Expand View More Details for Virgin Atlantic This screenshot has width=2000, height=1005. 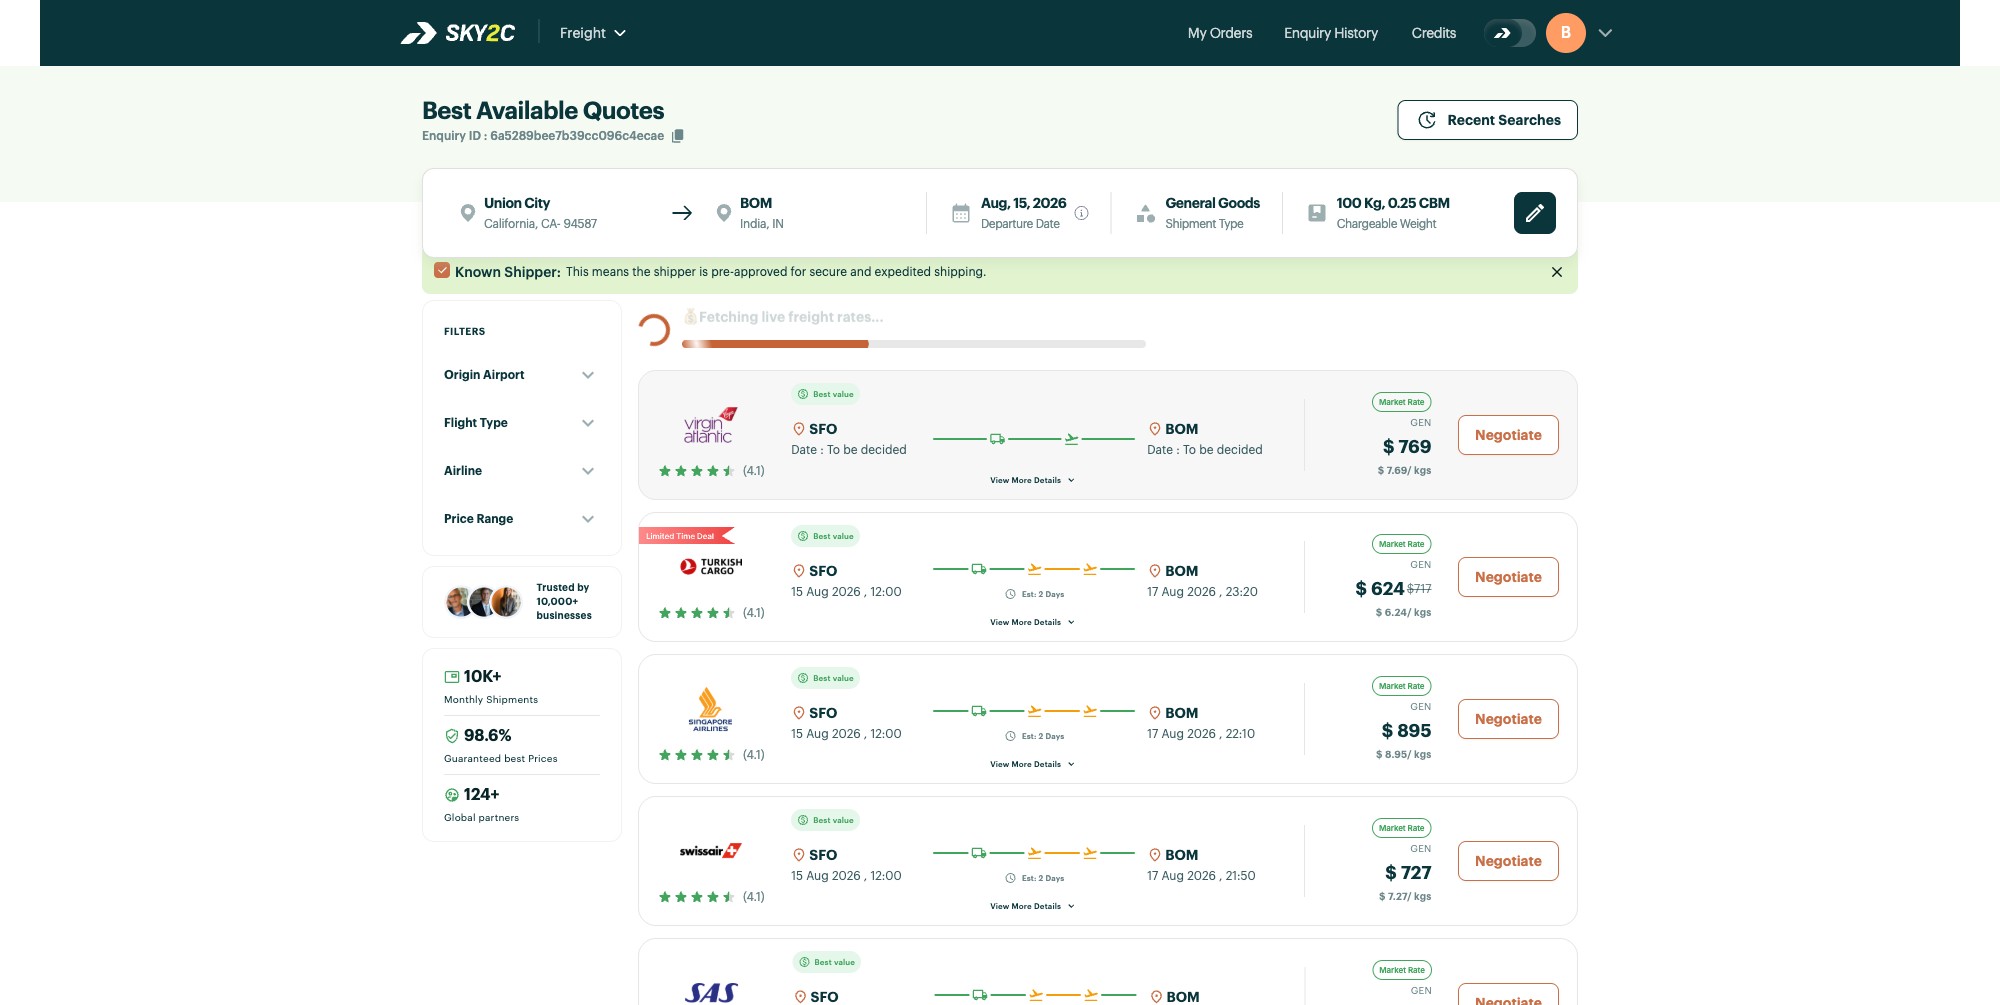click(1032, 480)
